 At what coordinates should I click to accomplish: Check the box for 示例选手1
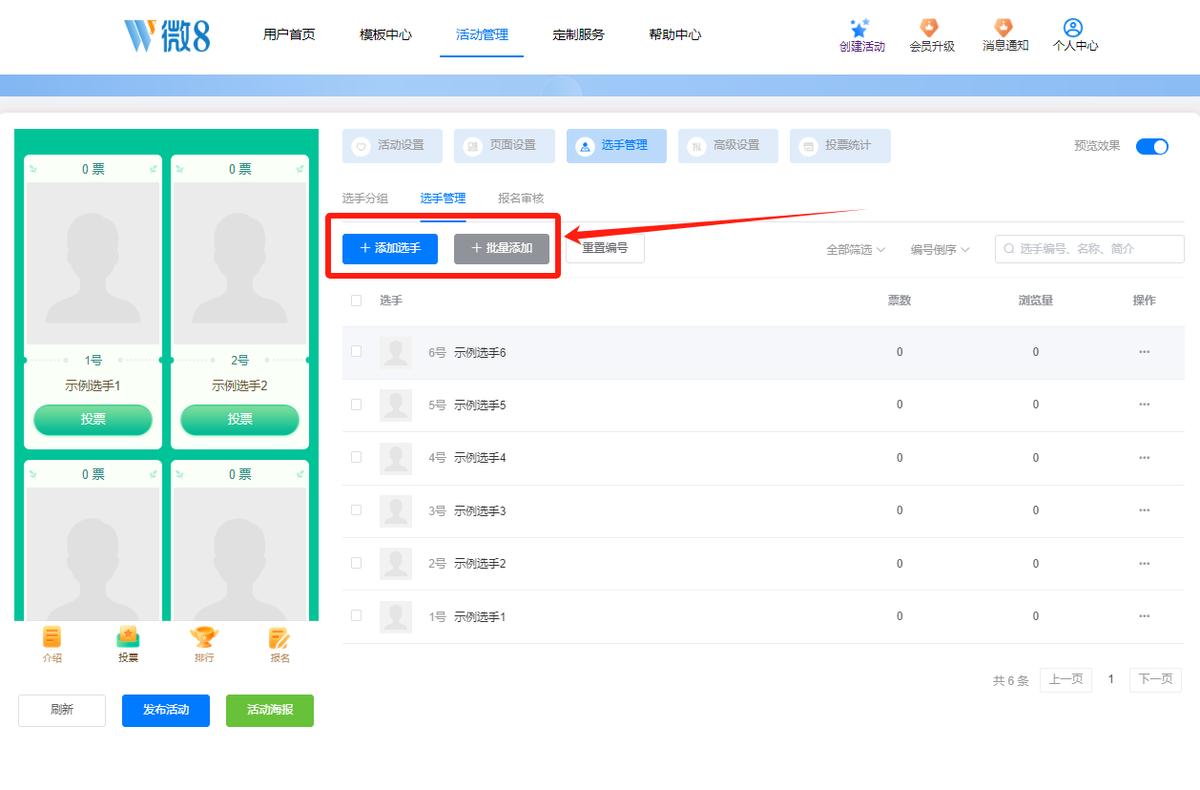pos(356,616)
